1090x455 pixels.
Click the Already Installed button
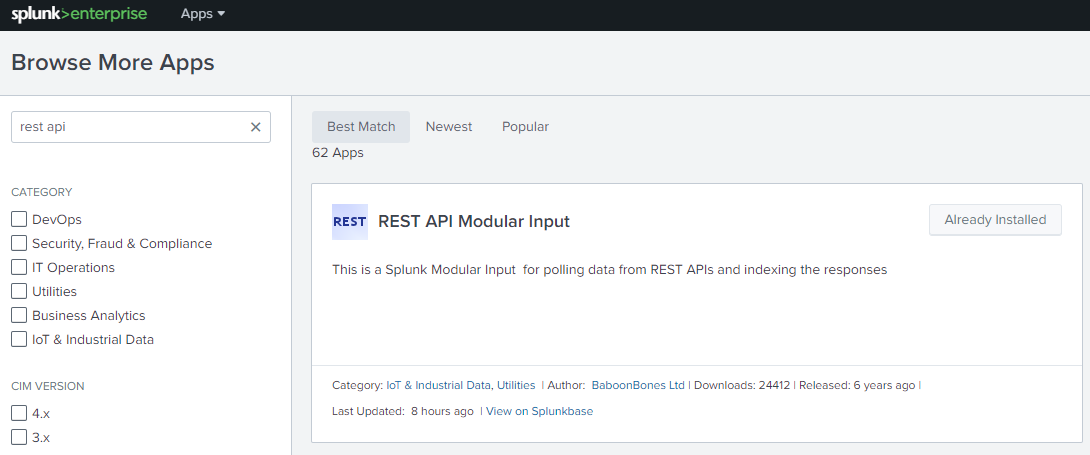click(995, 220)
